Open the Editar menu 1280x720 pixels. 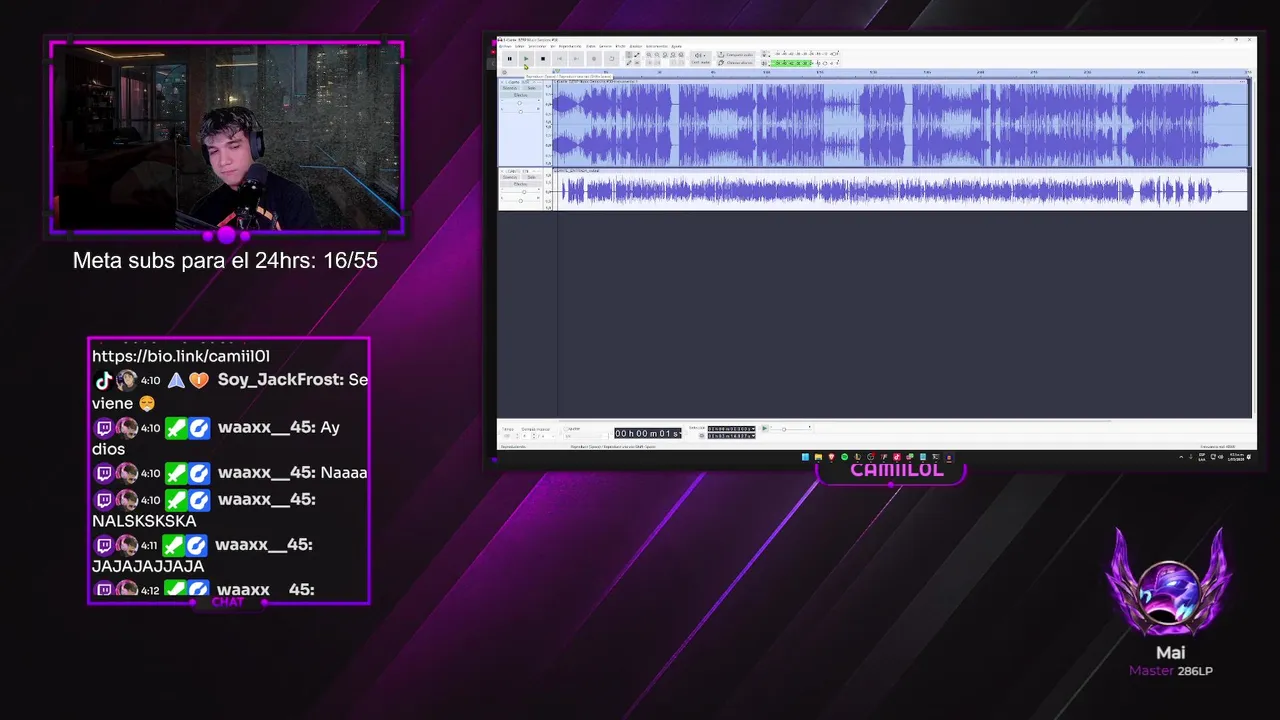[x=520, y=46]
